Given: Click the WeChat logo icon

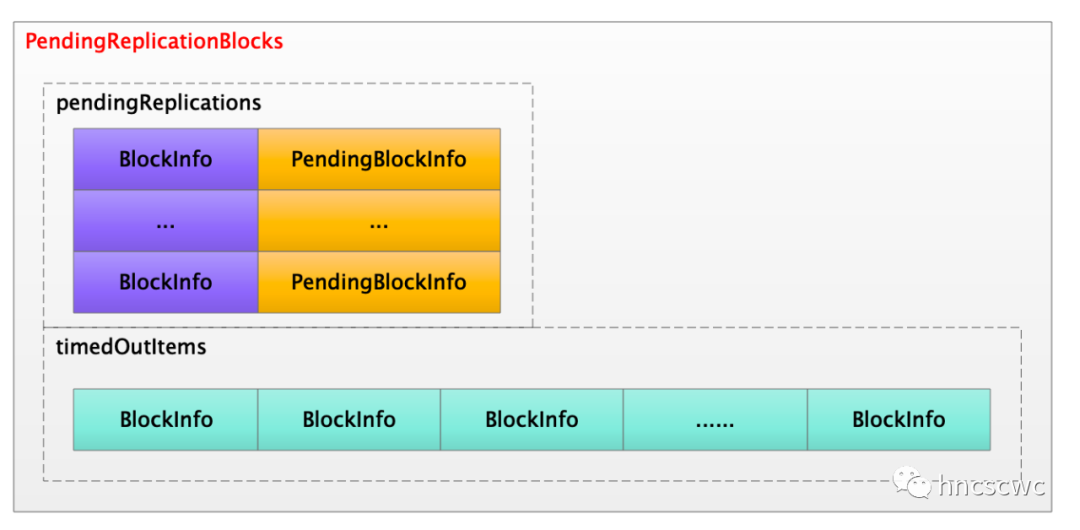Looking at the screenshot, I should click(912, 484).
